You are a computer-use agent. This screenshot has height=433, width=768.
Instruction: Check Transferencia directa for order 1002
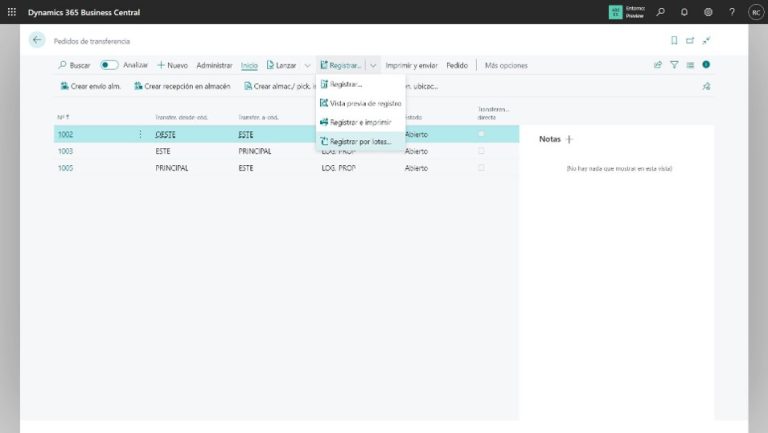tap(481, 134)
